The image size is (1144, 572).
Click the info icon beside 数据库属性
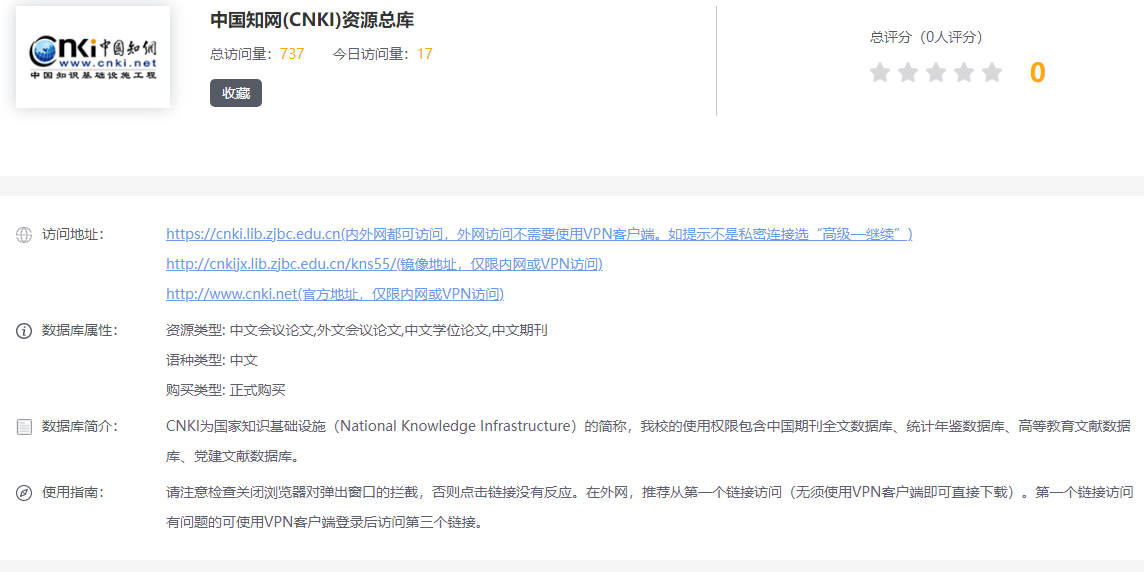point(24,331)
